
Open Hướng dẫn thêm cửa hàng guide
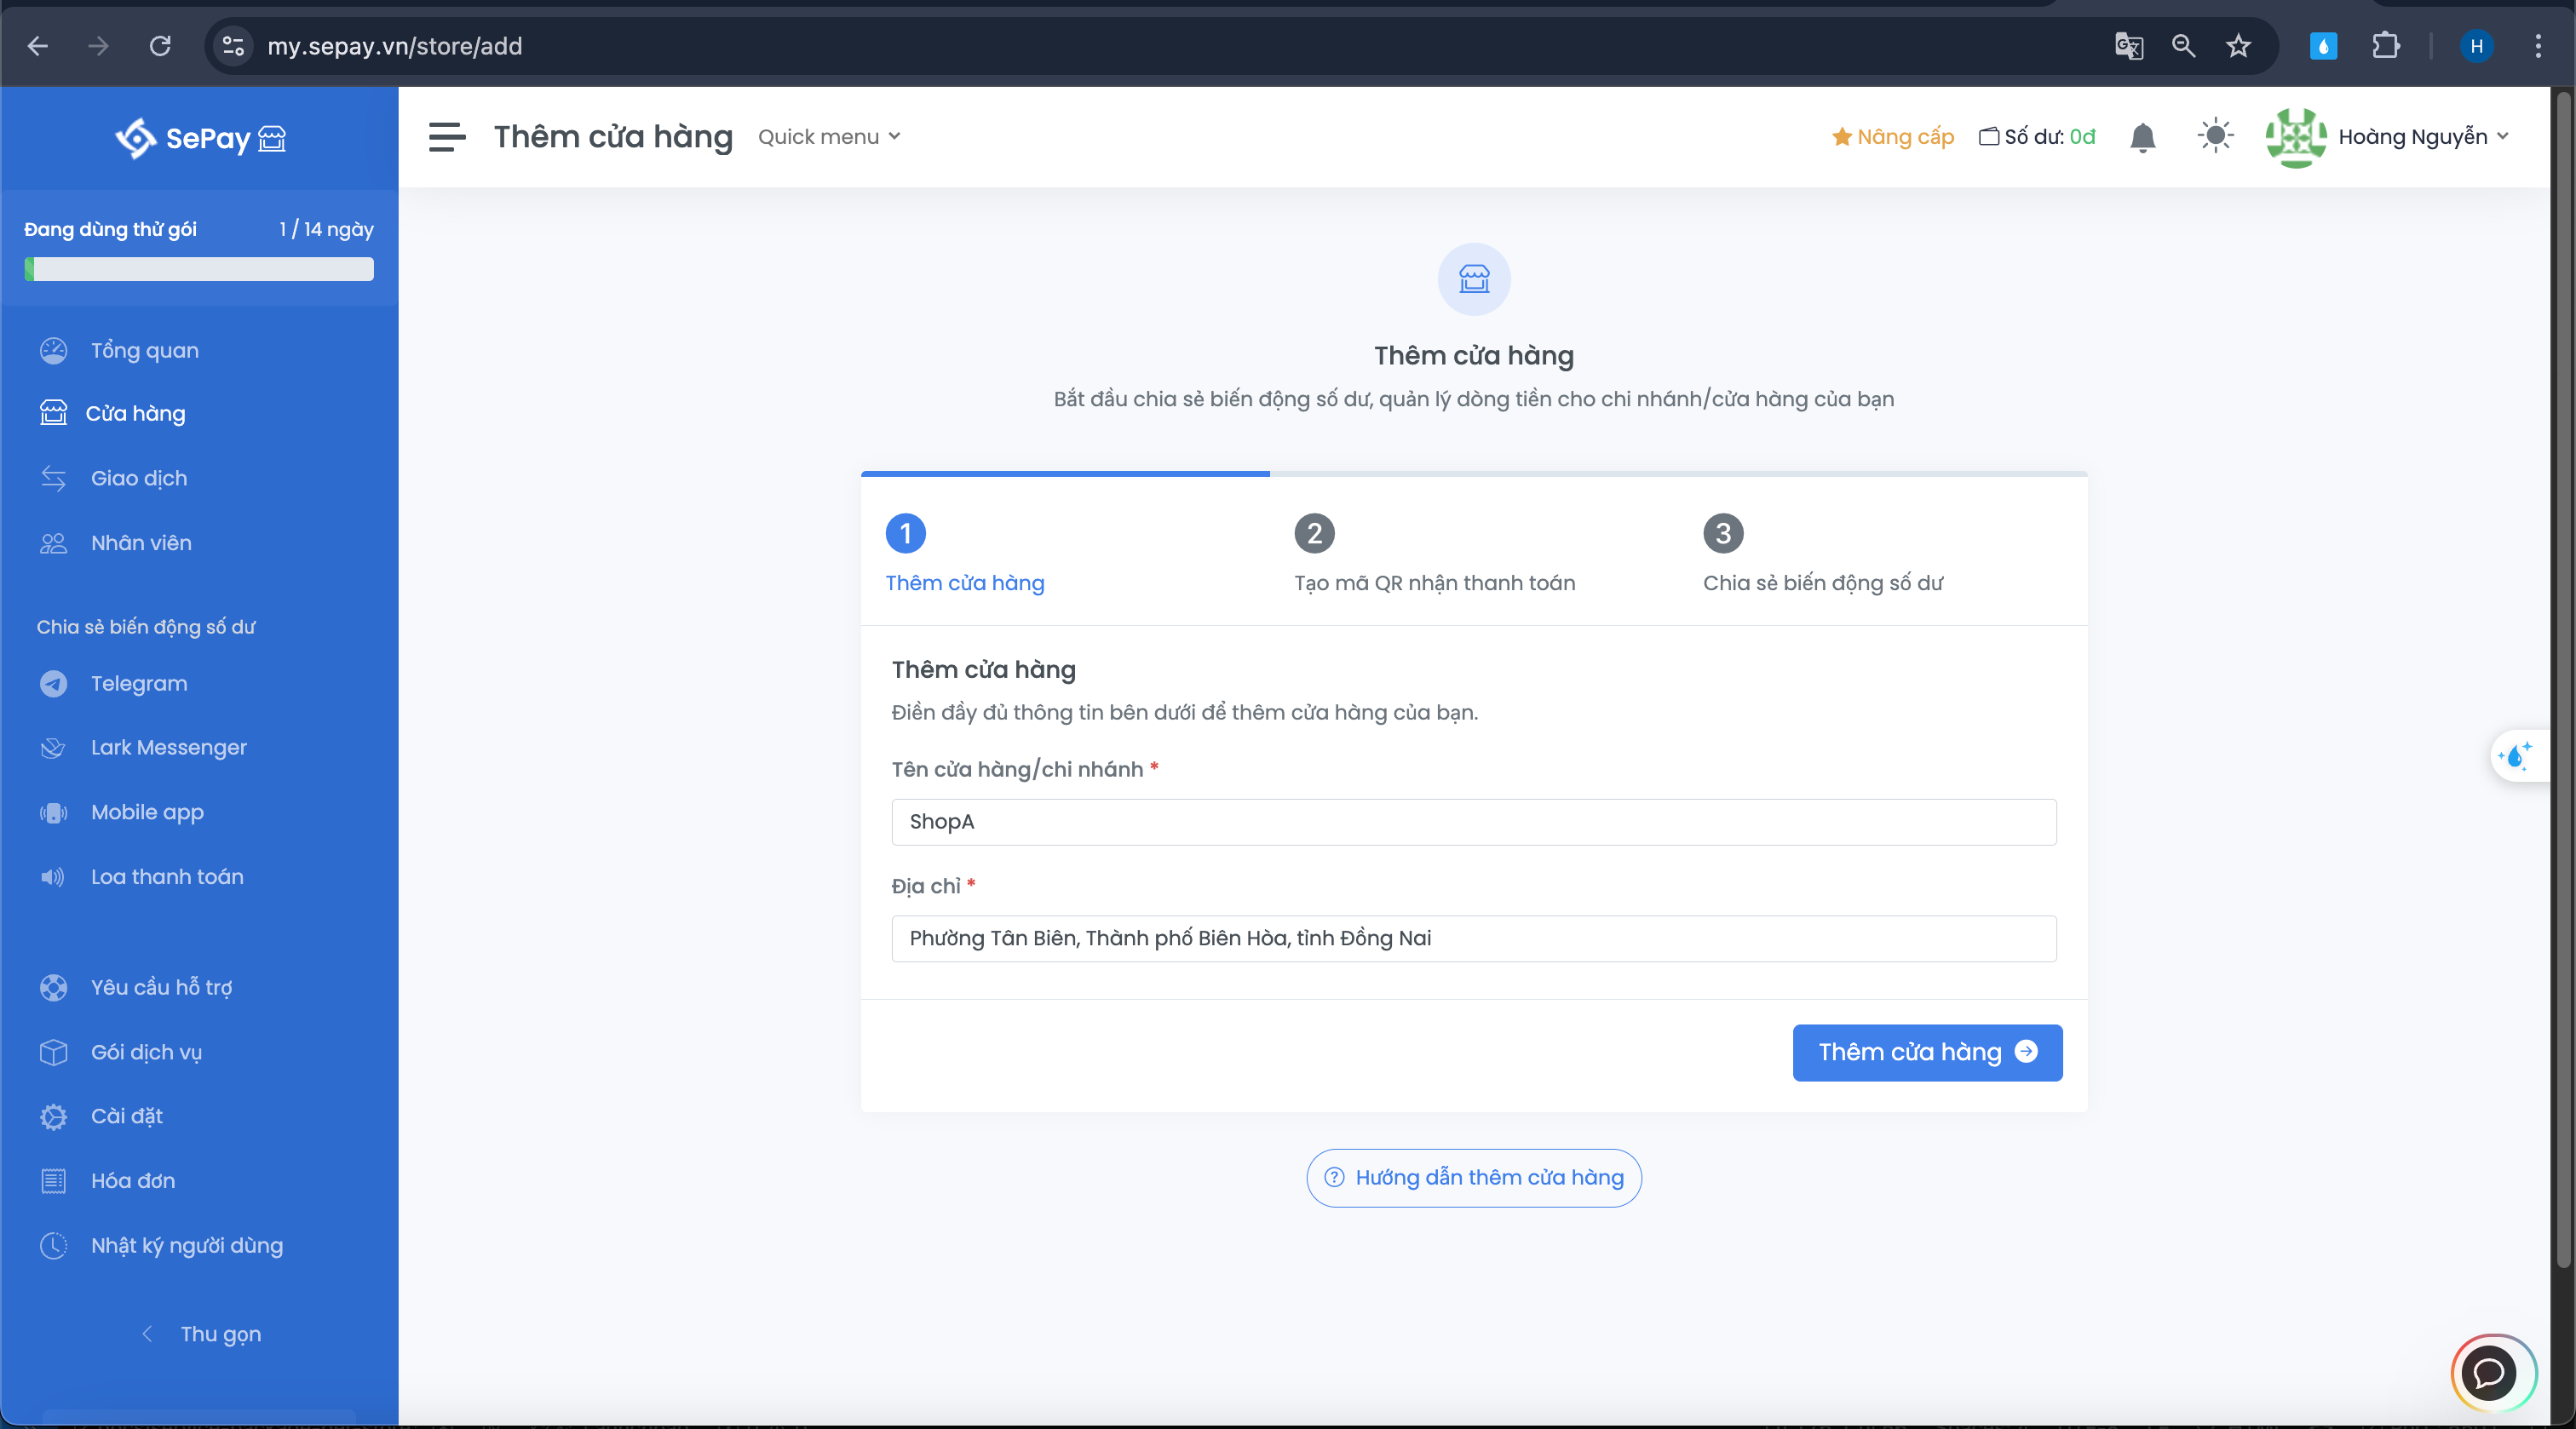click(1473, 1178)
